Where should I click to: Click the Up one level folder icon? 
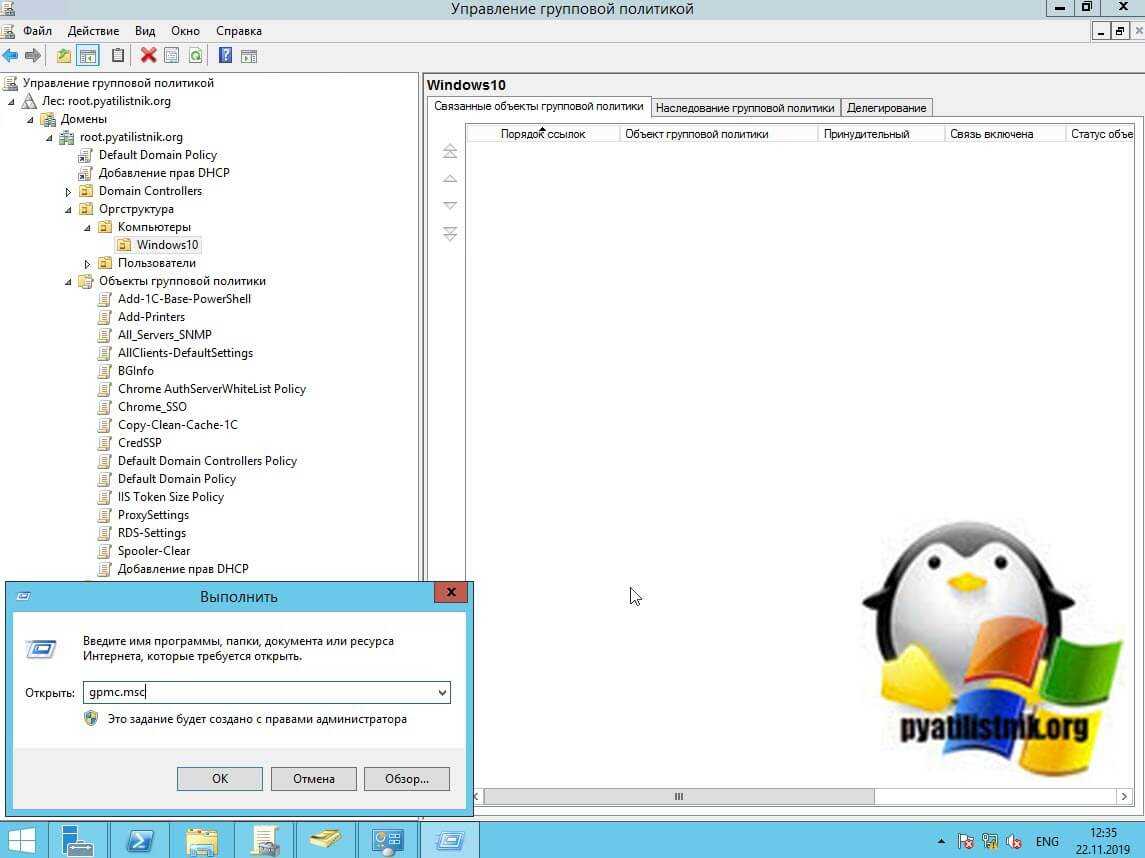point(64,56)
